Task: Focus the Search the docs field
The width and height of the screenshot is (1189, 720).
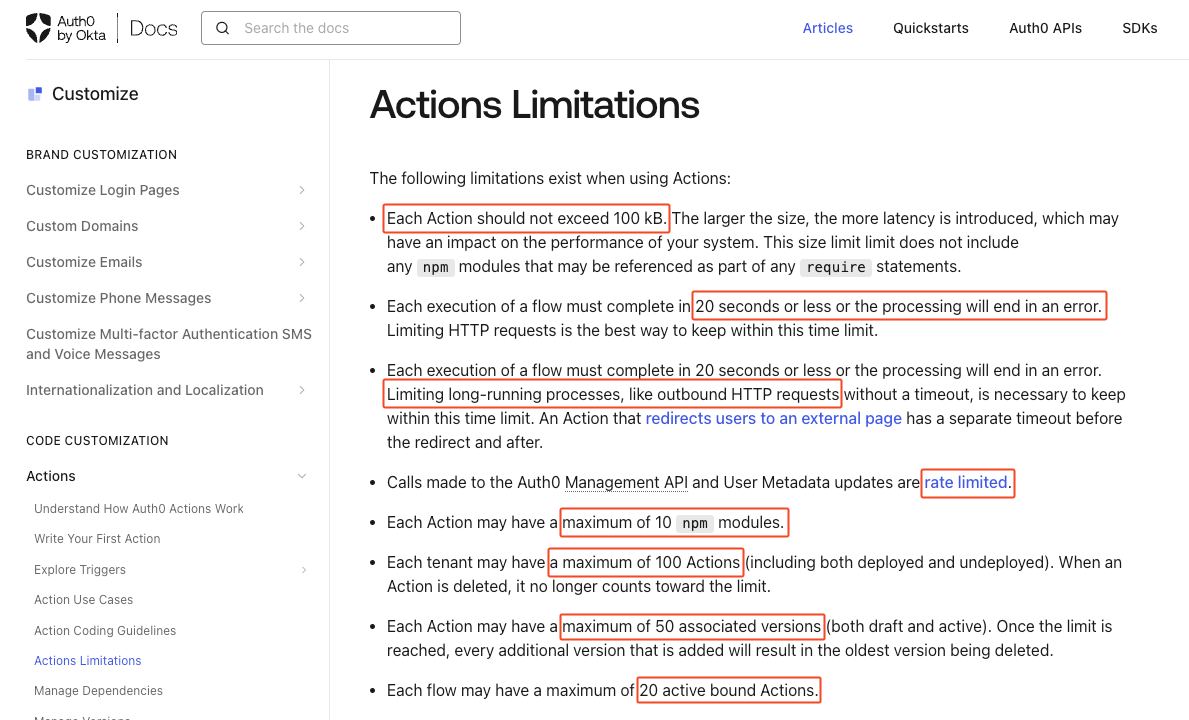Action: [331, 28]
